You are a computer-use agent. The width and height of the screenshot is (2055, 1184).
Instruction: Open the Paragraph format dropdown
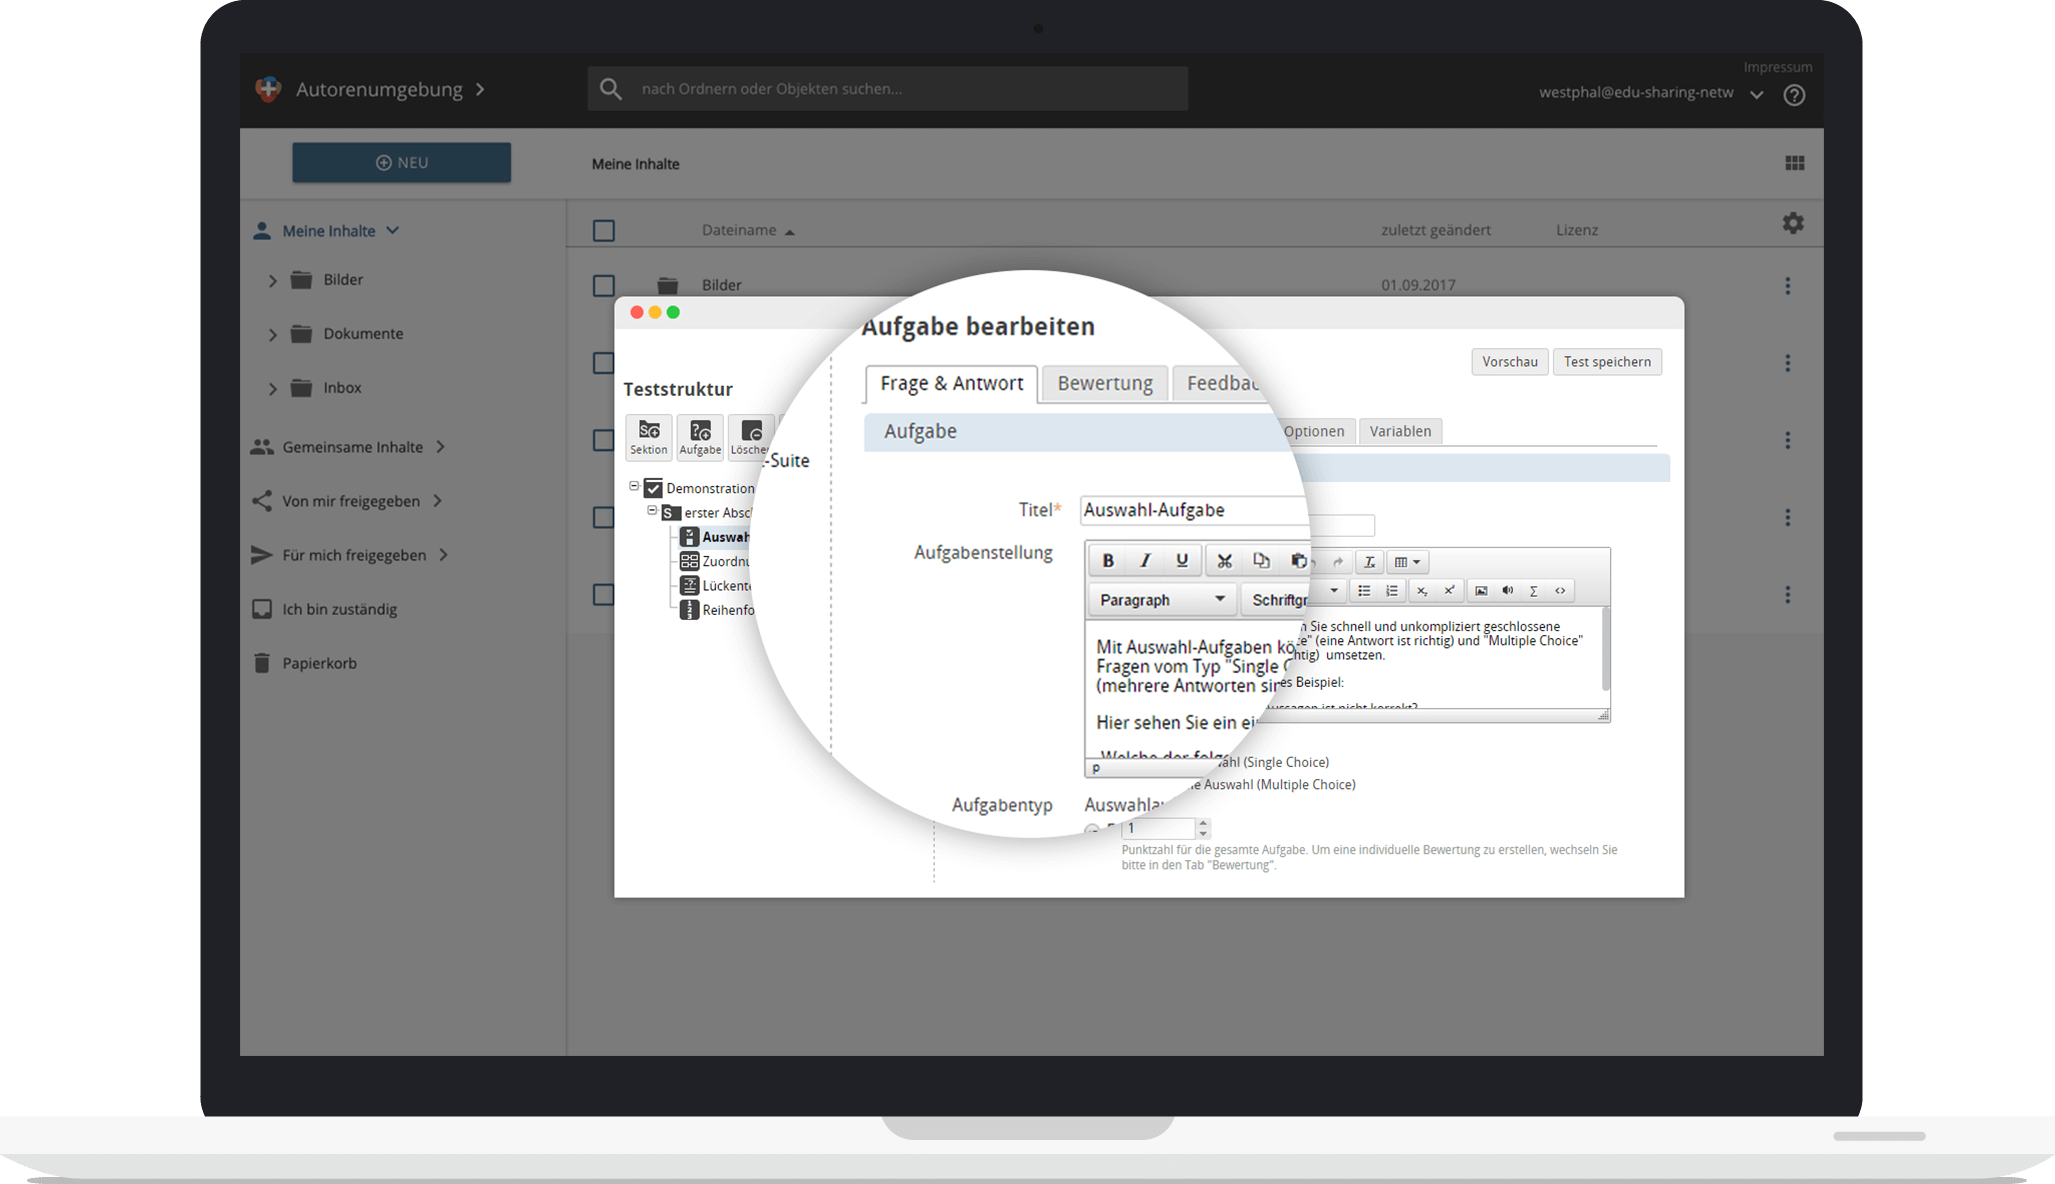tap(1162, 600)
